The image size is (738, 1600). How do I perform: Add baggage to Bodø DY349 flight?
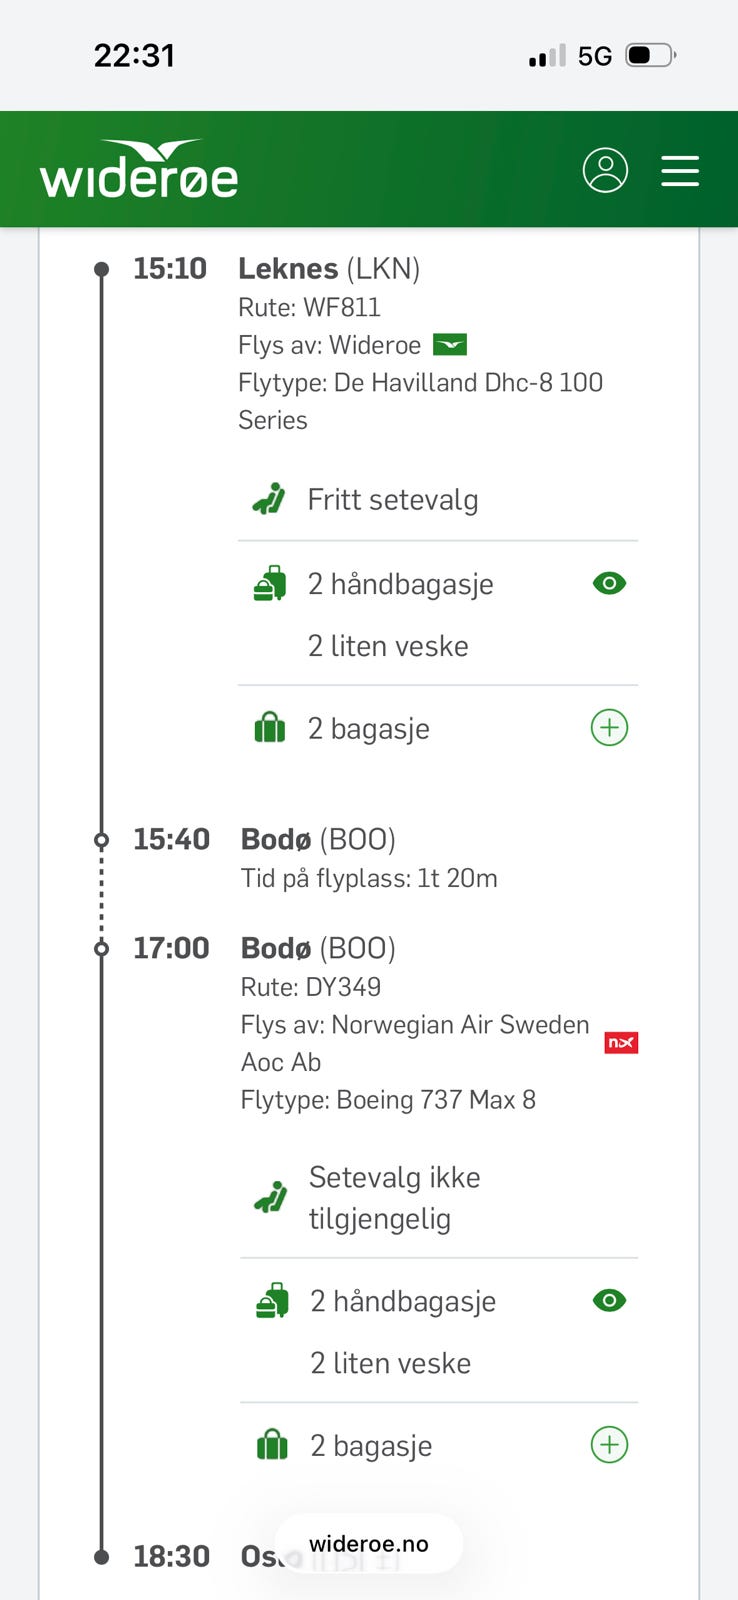point(609,1444)
